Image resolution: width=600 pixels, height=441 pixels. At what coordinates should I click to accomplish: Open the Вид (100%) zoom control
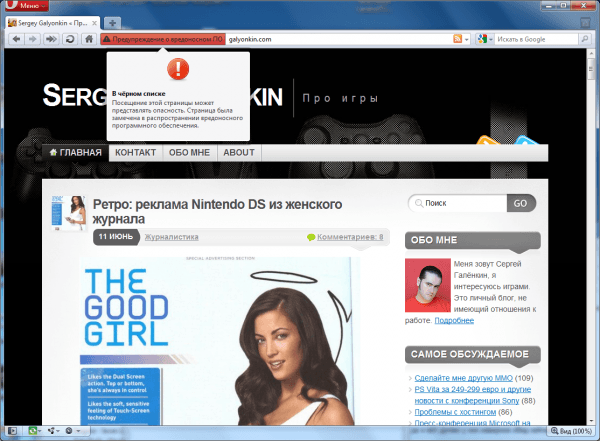[571, 431]
